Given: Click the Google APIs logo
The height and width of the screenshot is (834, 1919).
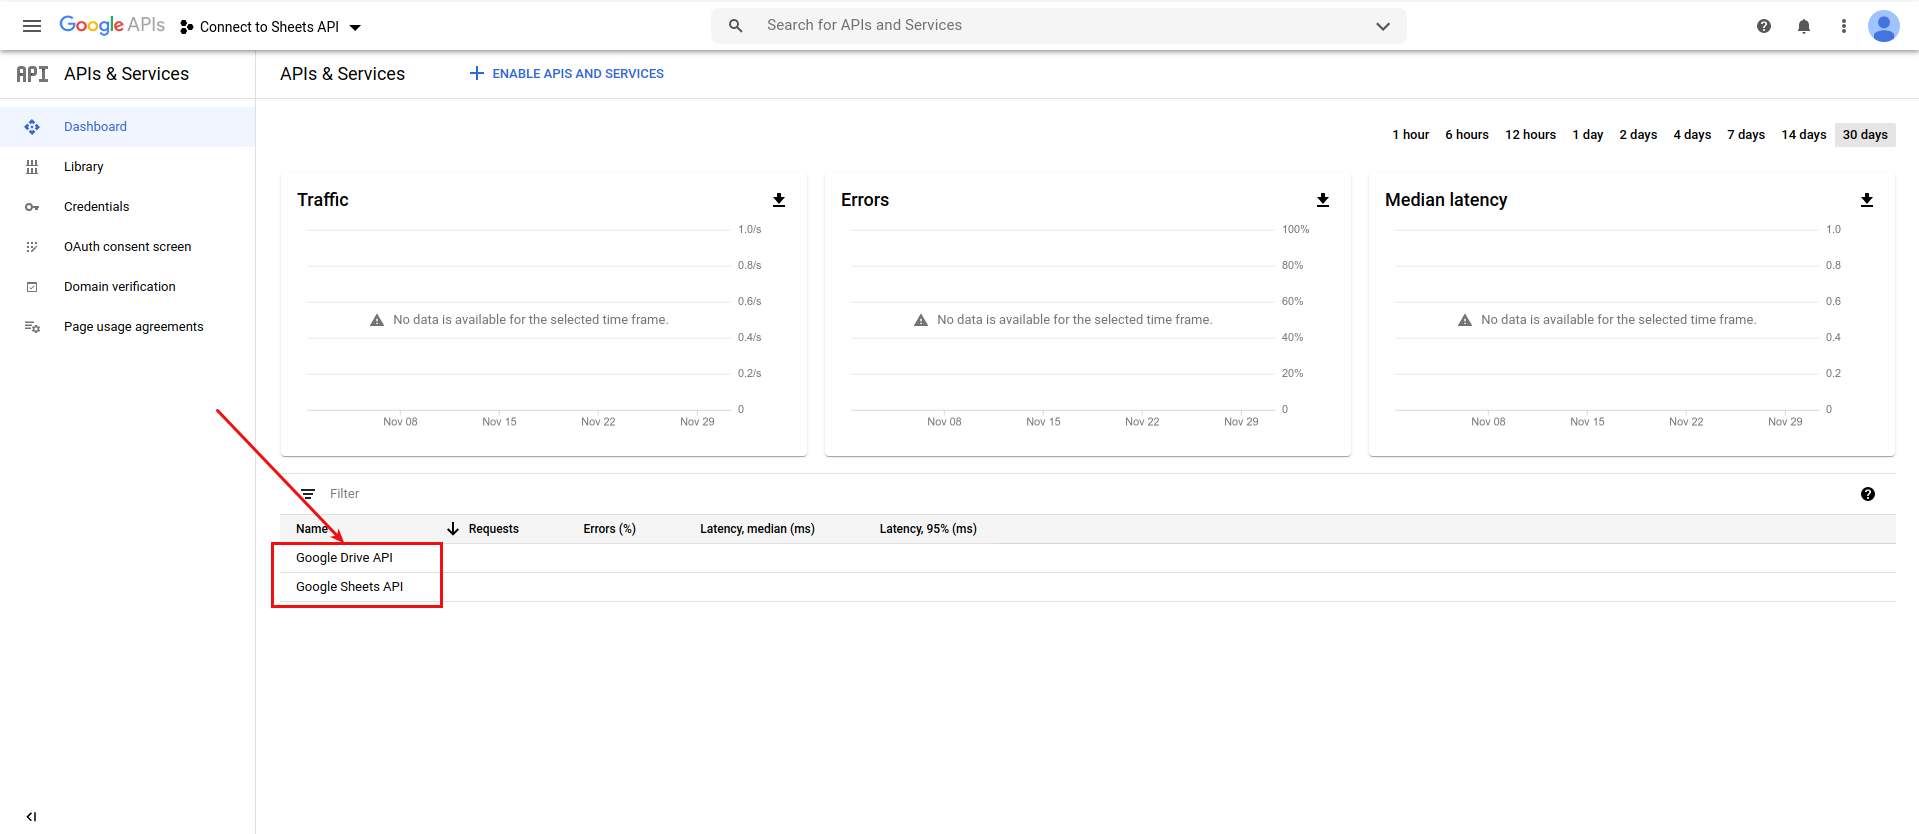Looking at the screenshot, I should (x=112, y=25).
